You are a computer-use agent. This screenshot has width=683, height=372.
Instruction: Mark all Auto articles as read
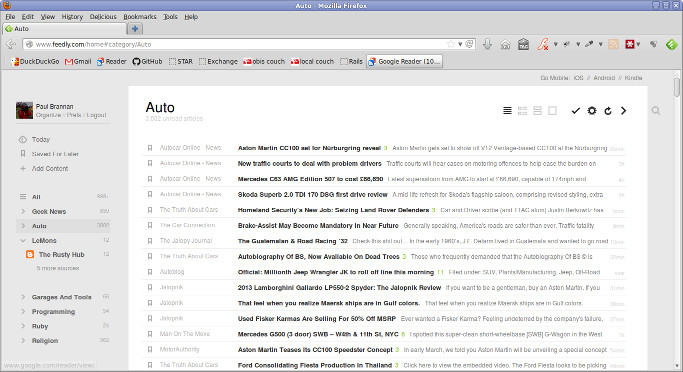pyautogui.click(x=575, y=111)
